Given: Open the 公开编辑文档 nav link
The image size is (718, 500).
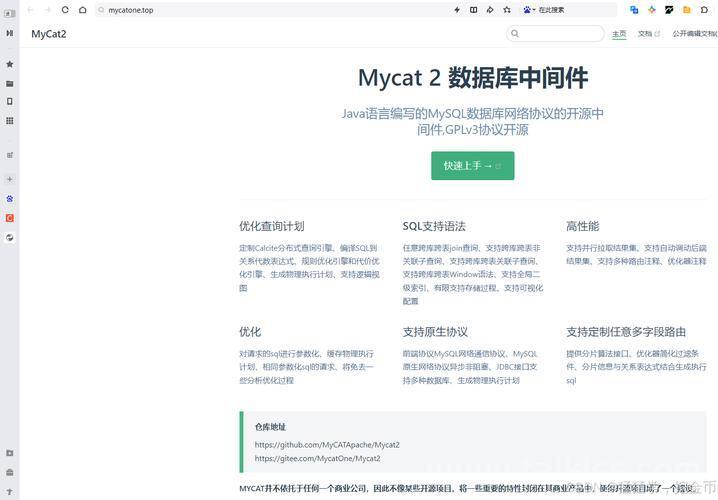Looking at the screenshot, I should pyautogui.click(x=695, y=34).
